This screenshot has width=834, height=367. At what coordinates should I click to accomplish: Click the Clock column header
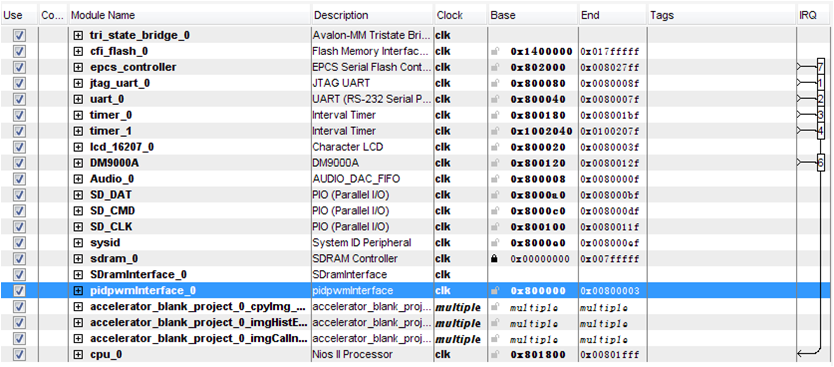click(x=461, y=15)
